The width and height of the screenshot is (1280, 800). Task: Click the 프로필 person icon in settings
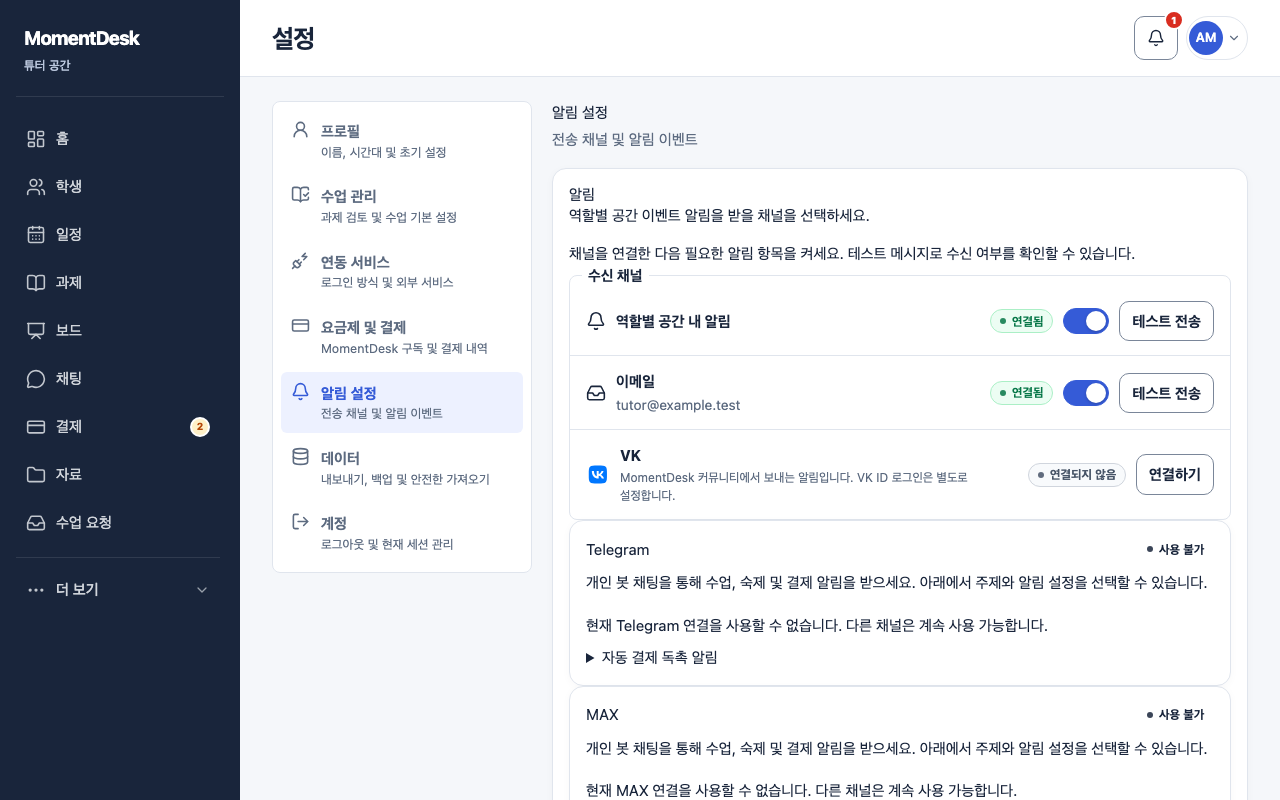click(x=300, y=130)
